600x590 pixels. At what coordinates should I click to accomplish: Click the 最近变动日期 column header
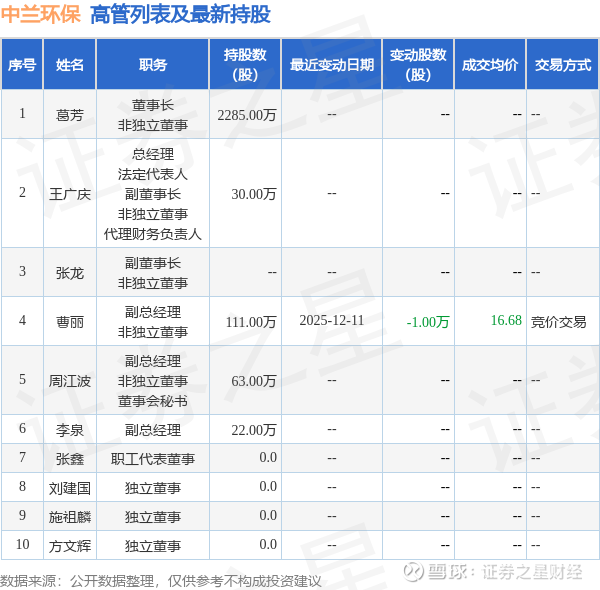pyautogui.click(x=332, y=65)
